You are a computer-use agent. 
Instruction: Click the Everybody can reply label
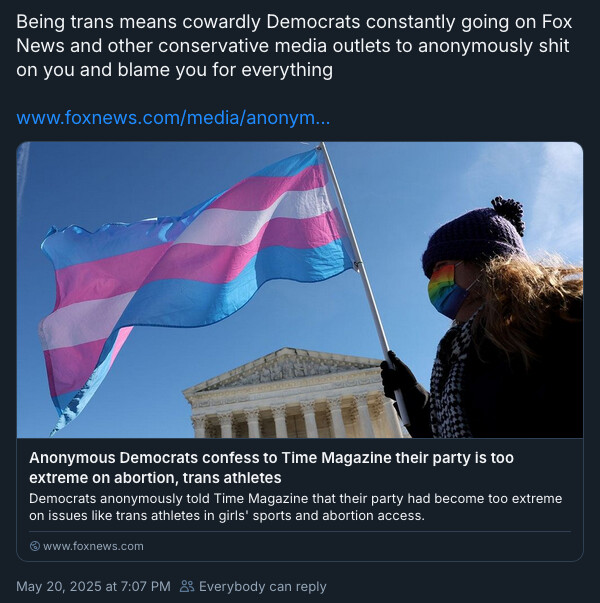262,586
